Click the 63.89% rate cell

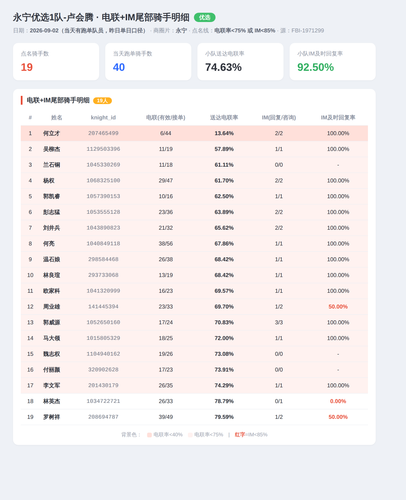click(224, 212)
